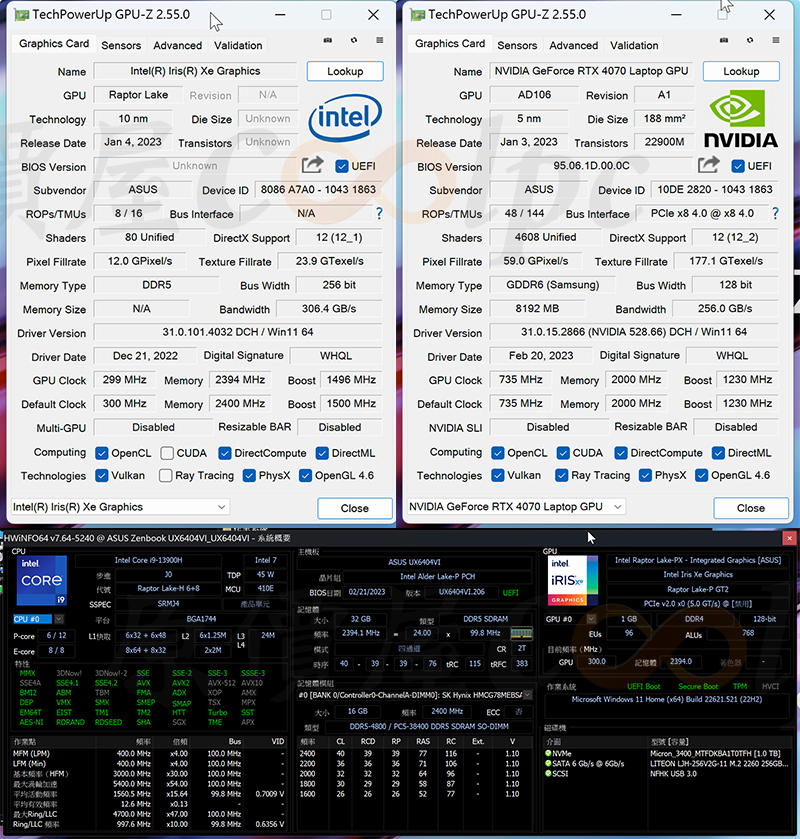
Task: Click the screenshot camera icon in Intel GPU-Z window
Action: click(x=327, y=40)
